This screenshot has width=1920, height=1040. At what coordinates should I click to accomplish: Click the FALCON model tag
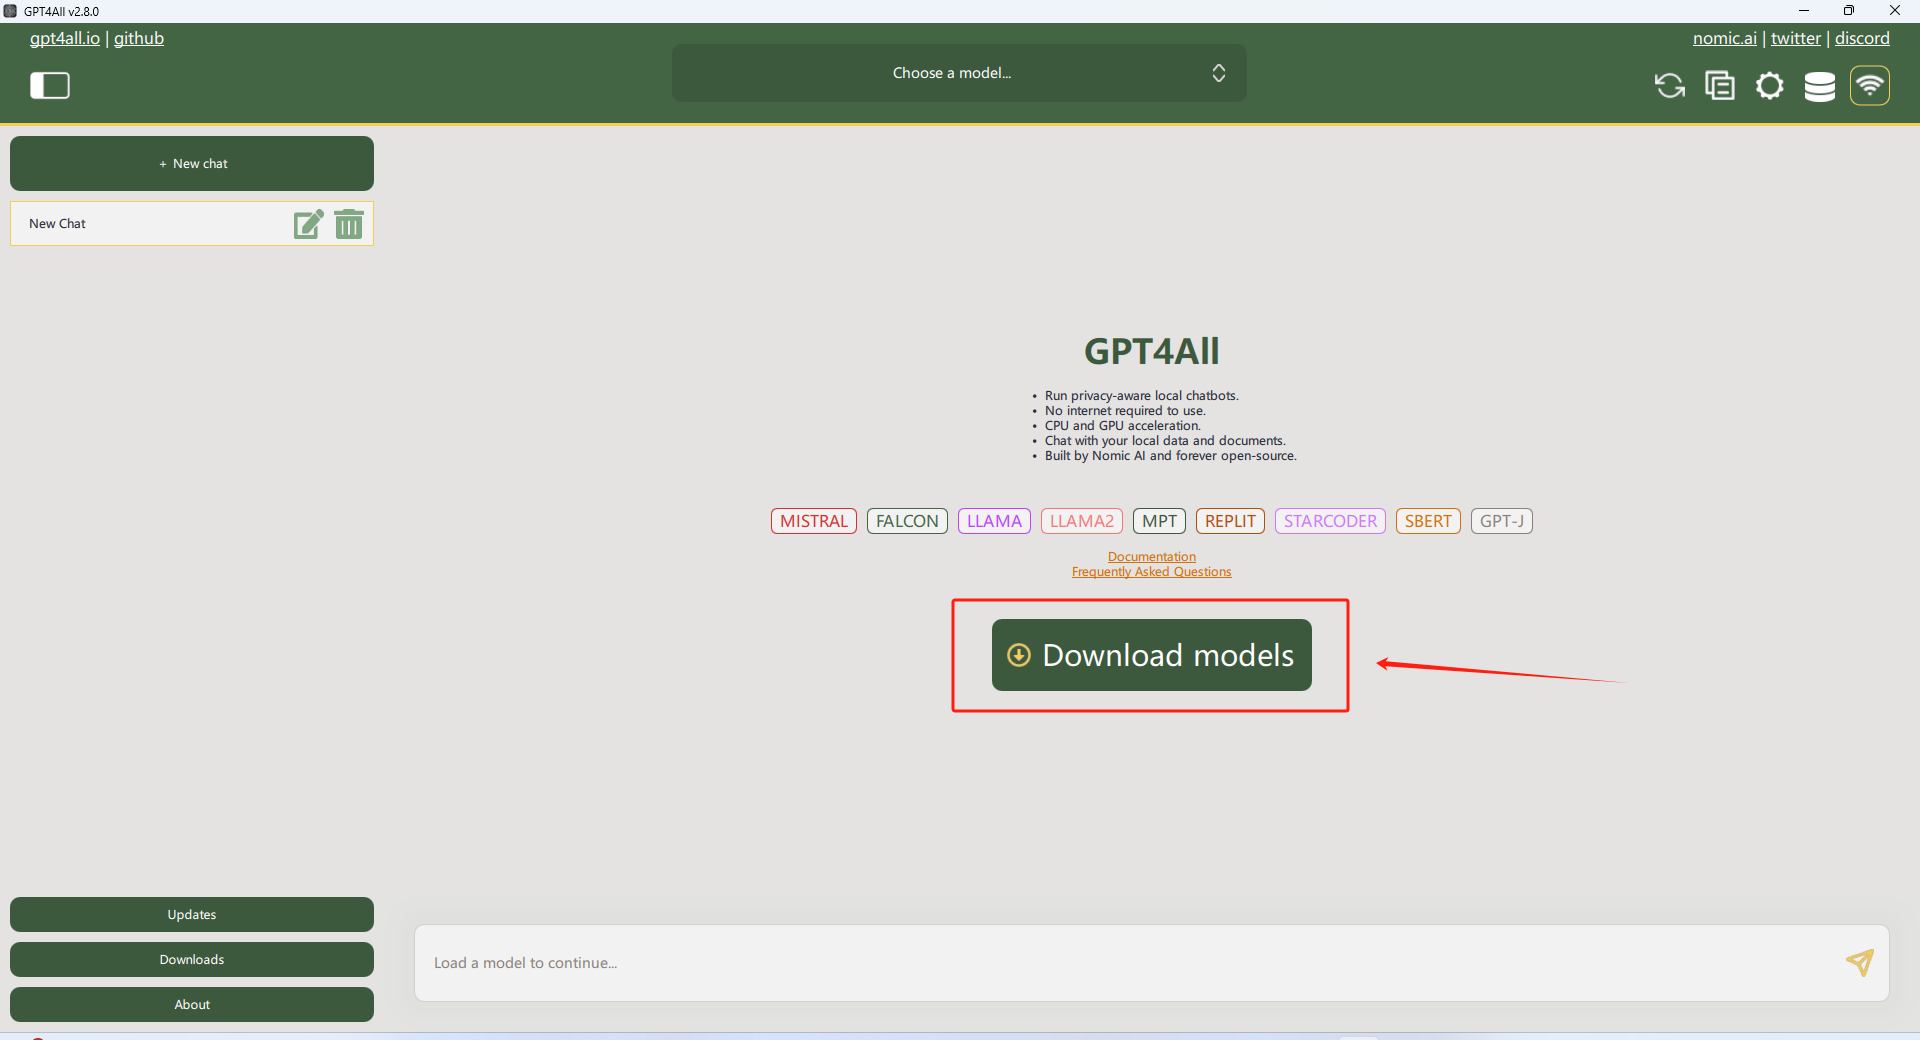pos(907,521)
